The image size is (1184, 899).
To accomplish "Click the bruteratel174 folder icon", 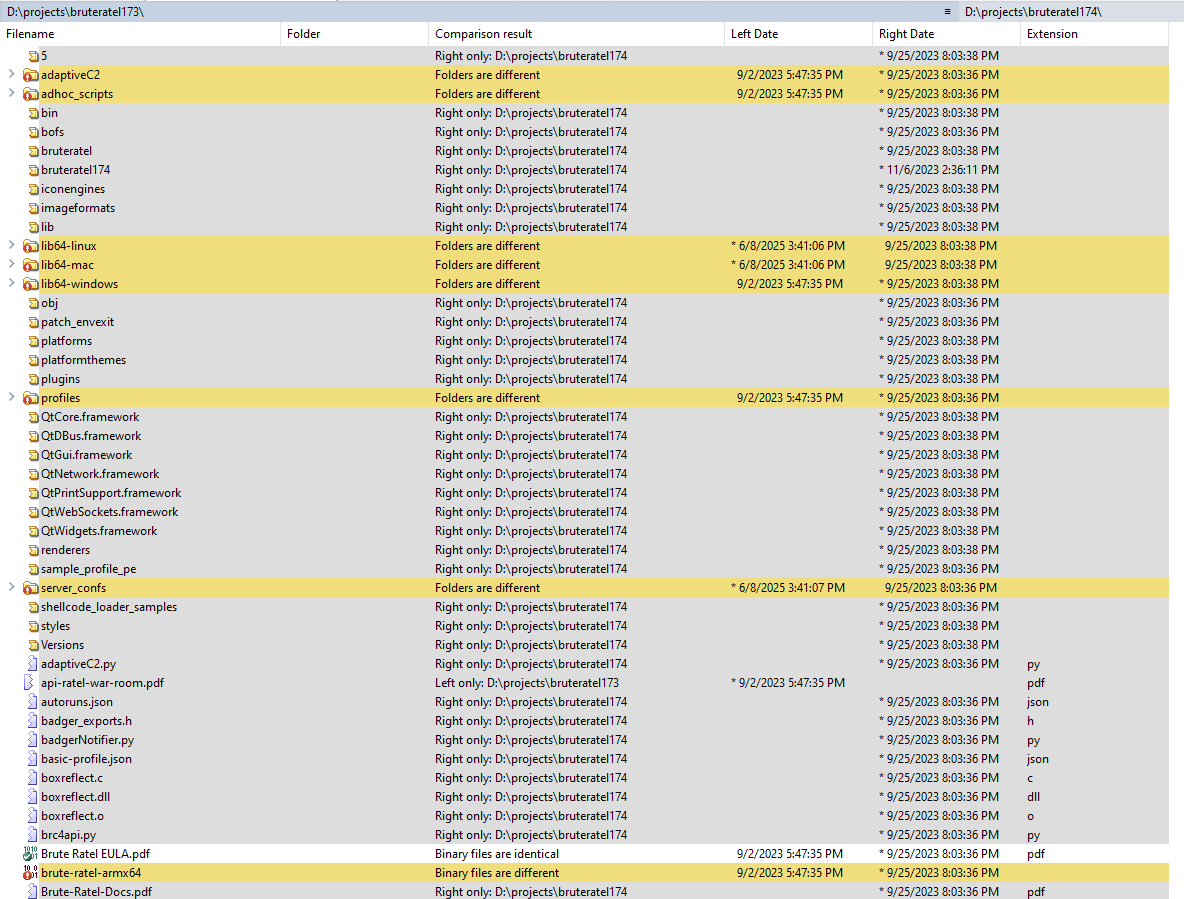I will (33, 171).
